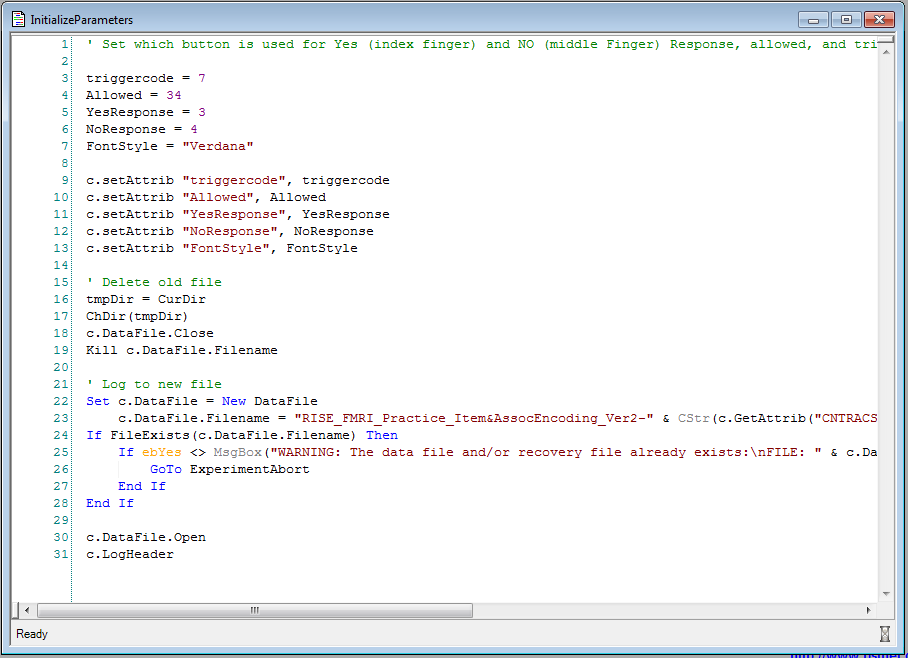Click the ebYes keyword on line 25
908x658 pixels.
pos(162,452)
